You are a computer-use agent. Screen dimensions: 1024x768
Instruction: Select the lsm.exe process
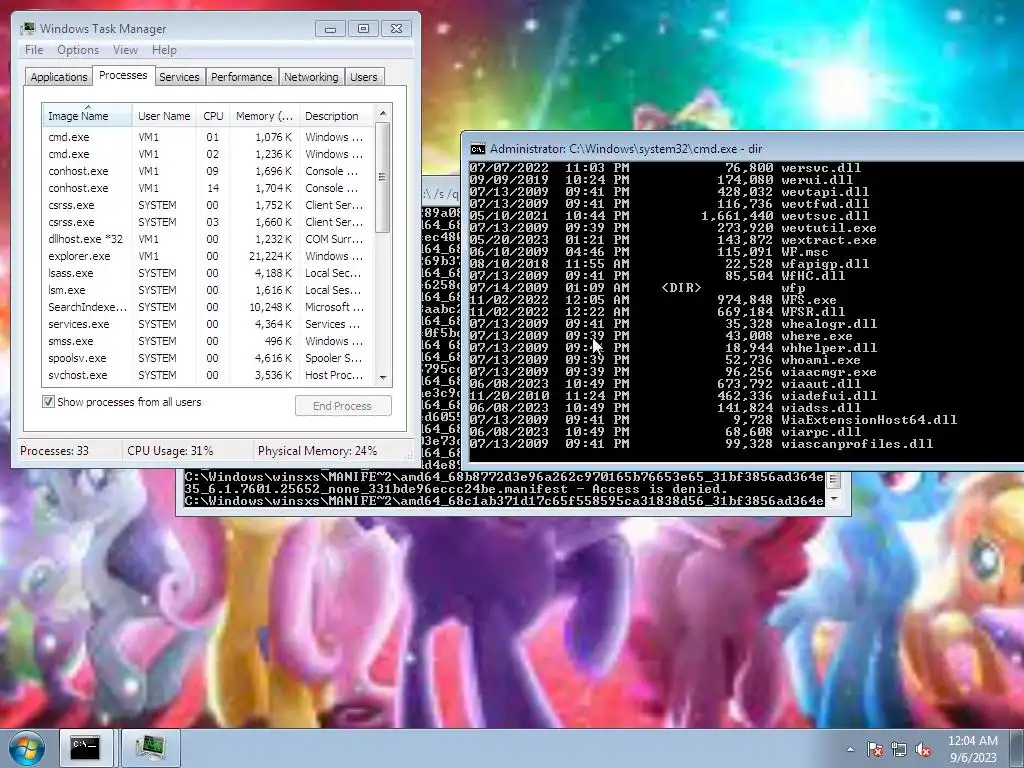click(208, 290)
